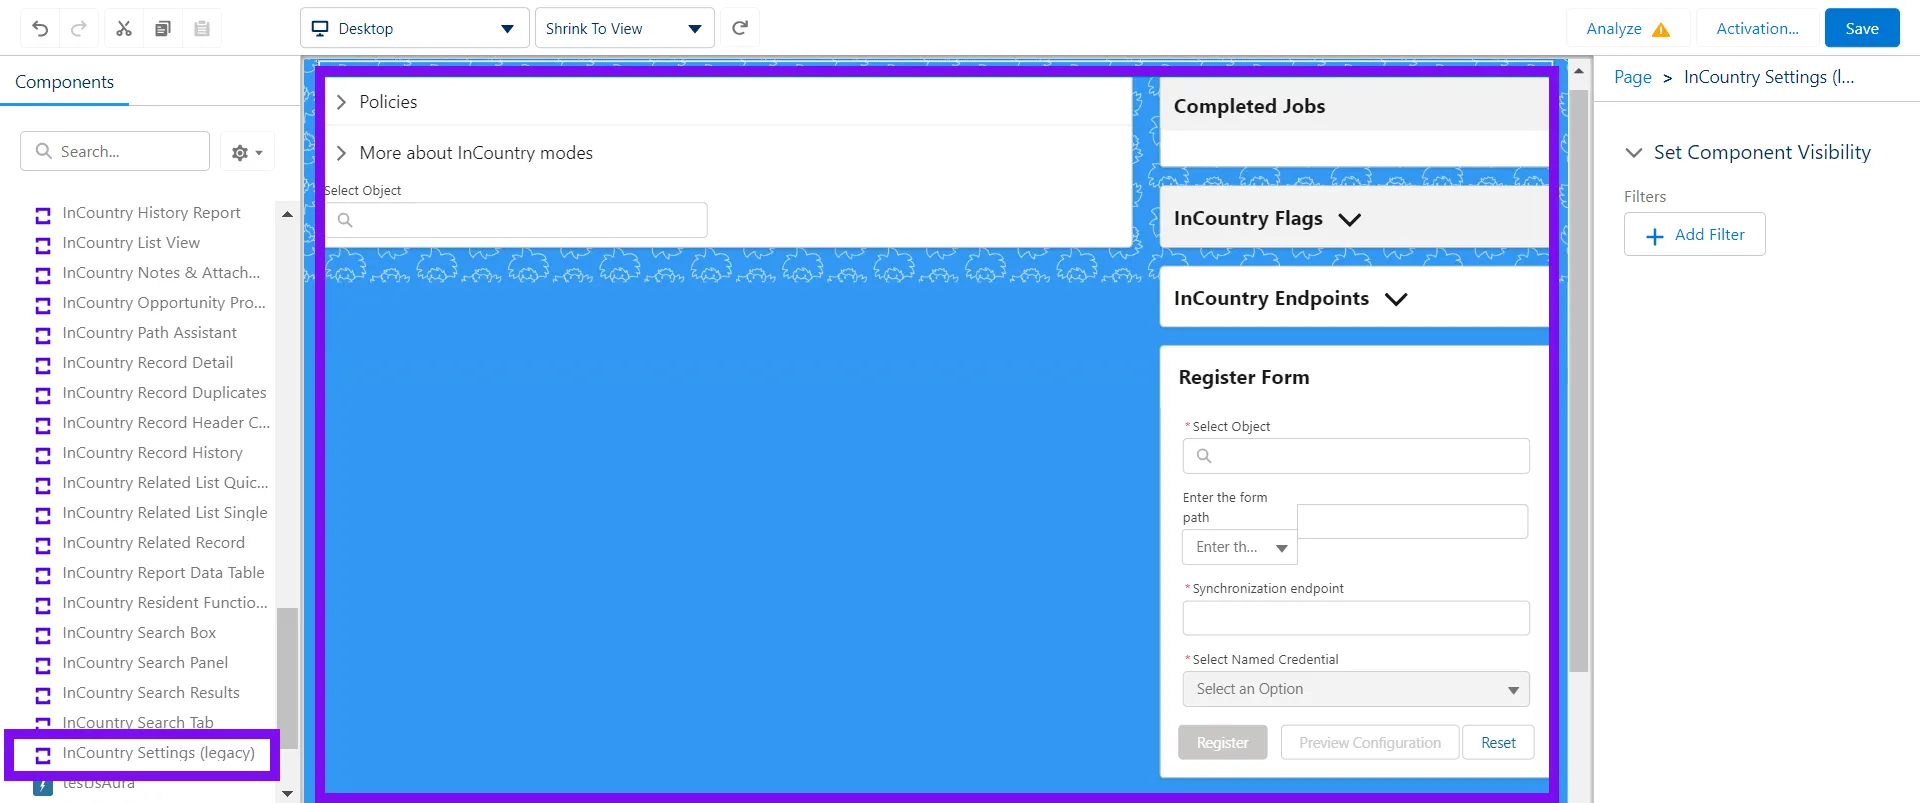Expand More about InCountry modes

coord(341,153)
